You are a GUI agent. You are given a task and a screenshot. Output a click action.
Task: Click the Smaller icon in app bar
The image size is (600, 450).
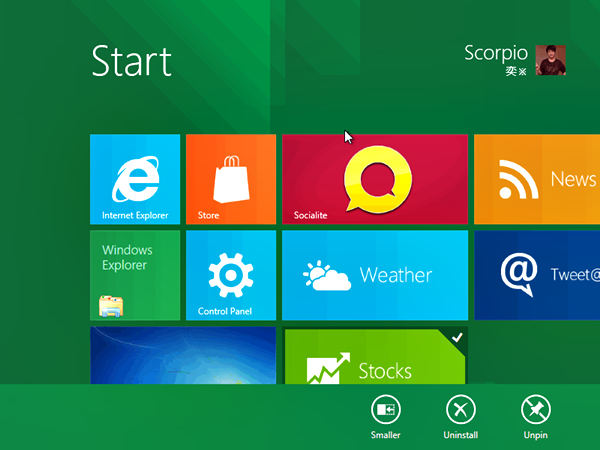(385, 409)
